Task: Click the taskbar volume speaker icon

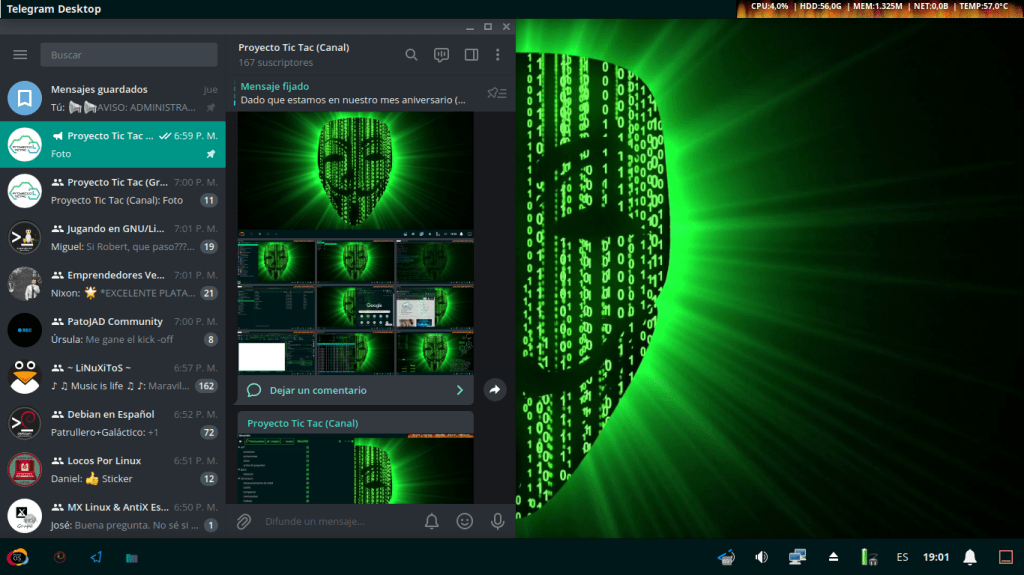Action: tap(761, 557)
